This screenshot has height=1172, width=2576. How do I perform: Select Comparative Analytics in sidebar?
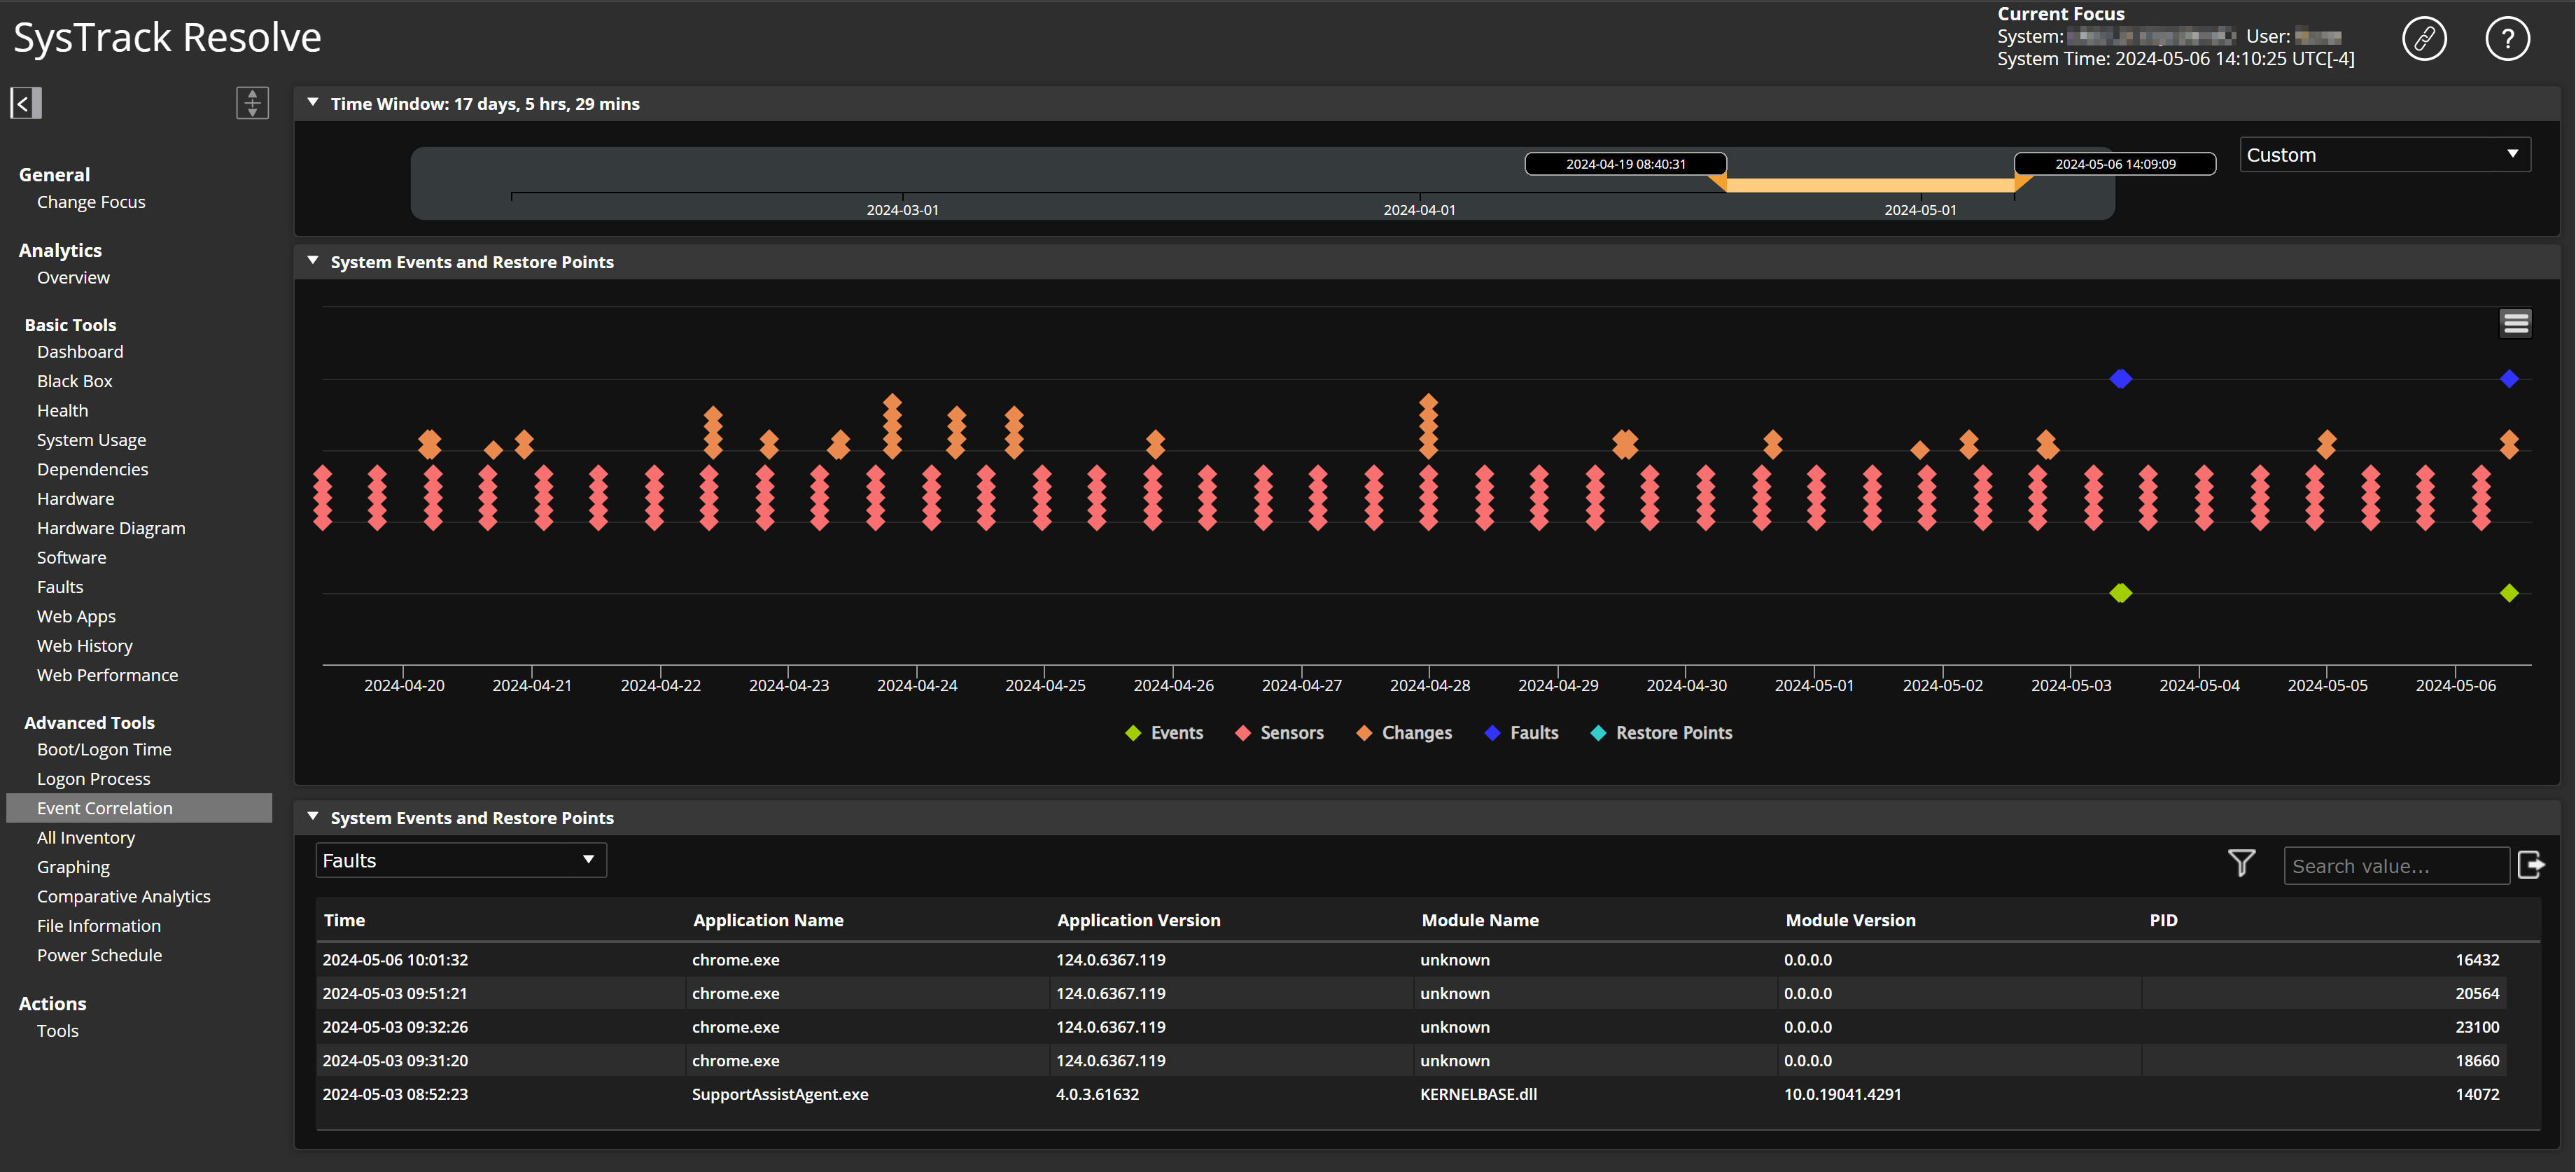123,896
